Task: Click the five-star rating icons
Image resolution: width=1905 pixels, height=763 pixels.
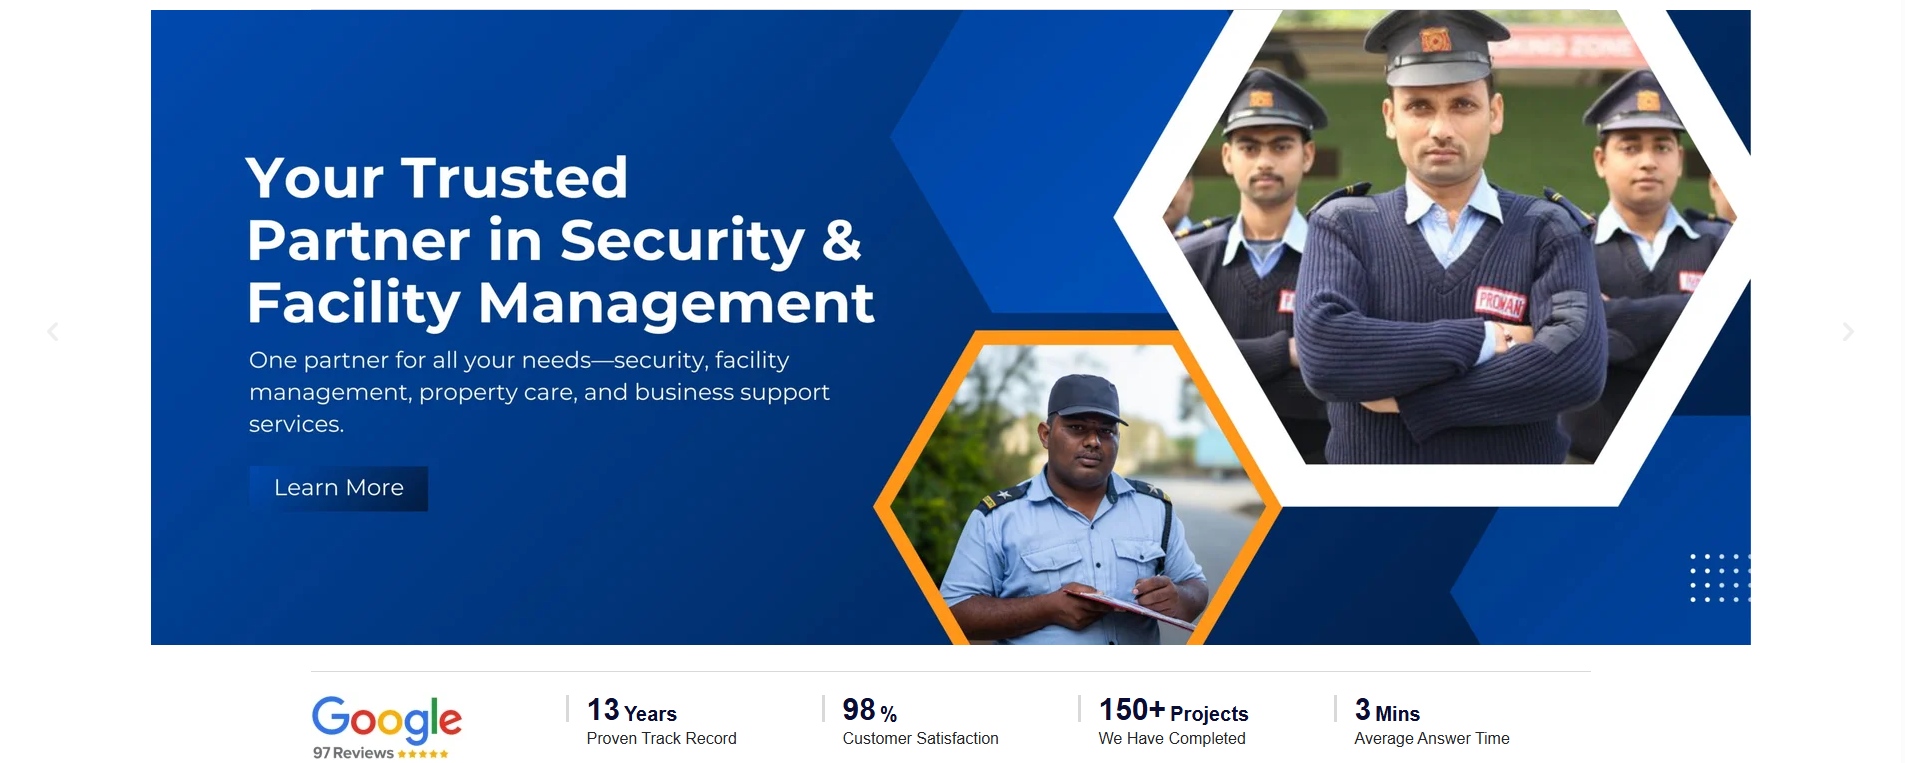Action: pyautogui.click(x=423, y=754)
